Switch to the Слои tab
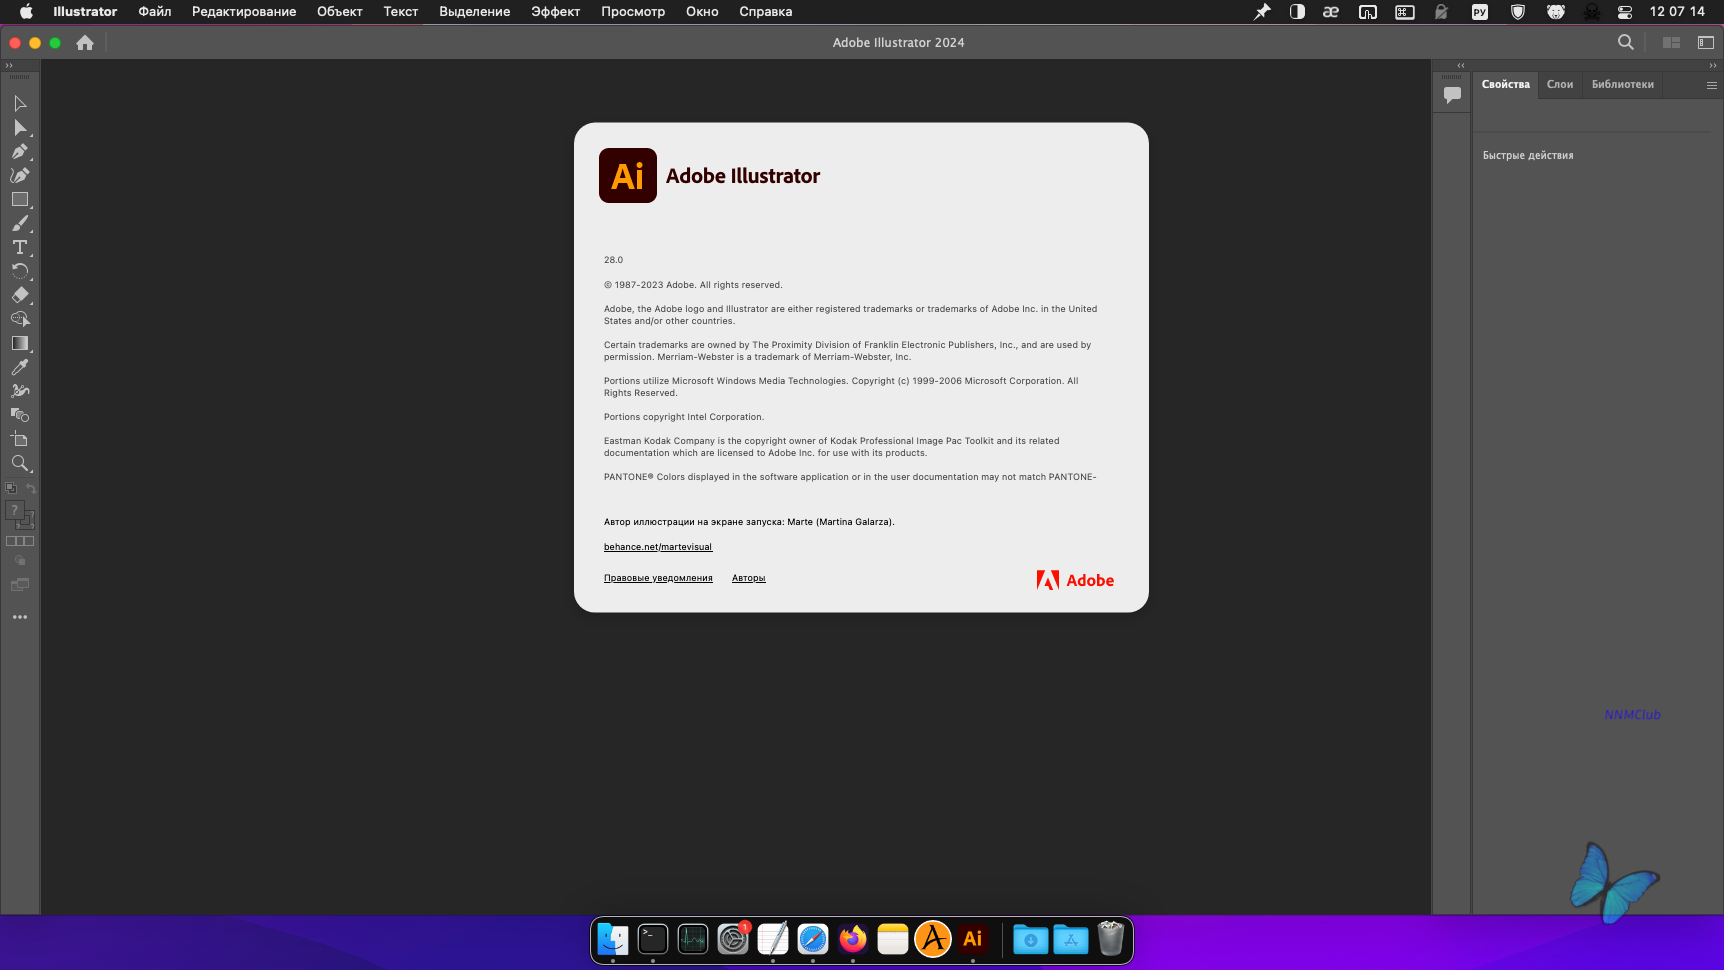Image resolution: width=1724 pixels, height=970 pixels. click(1559, 85)
